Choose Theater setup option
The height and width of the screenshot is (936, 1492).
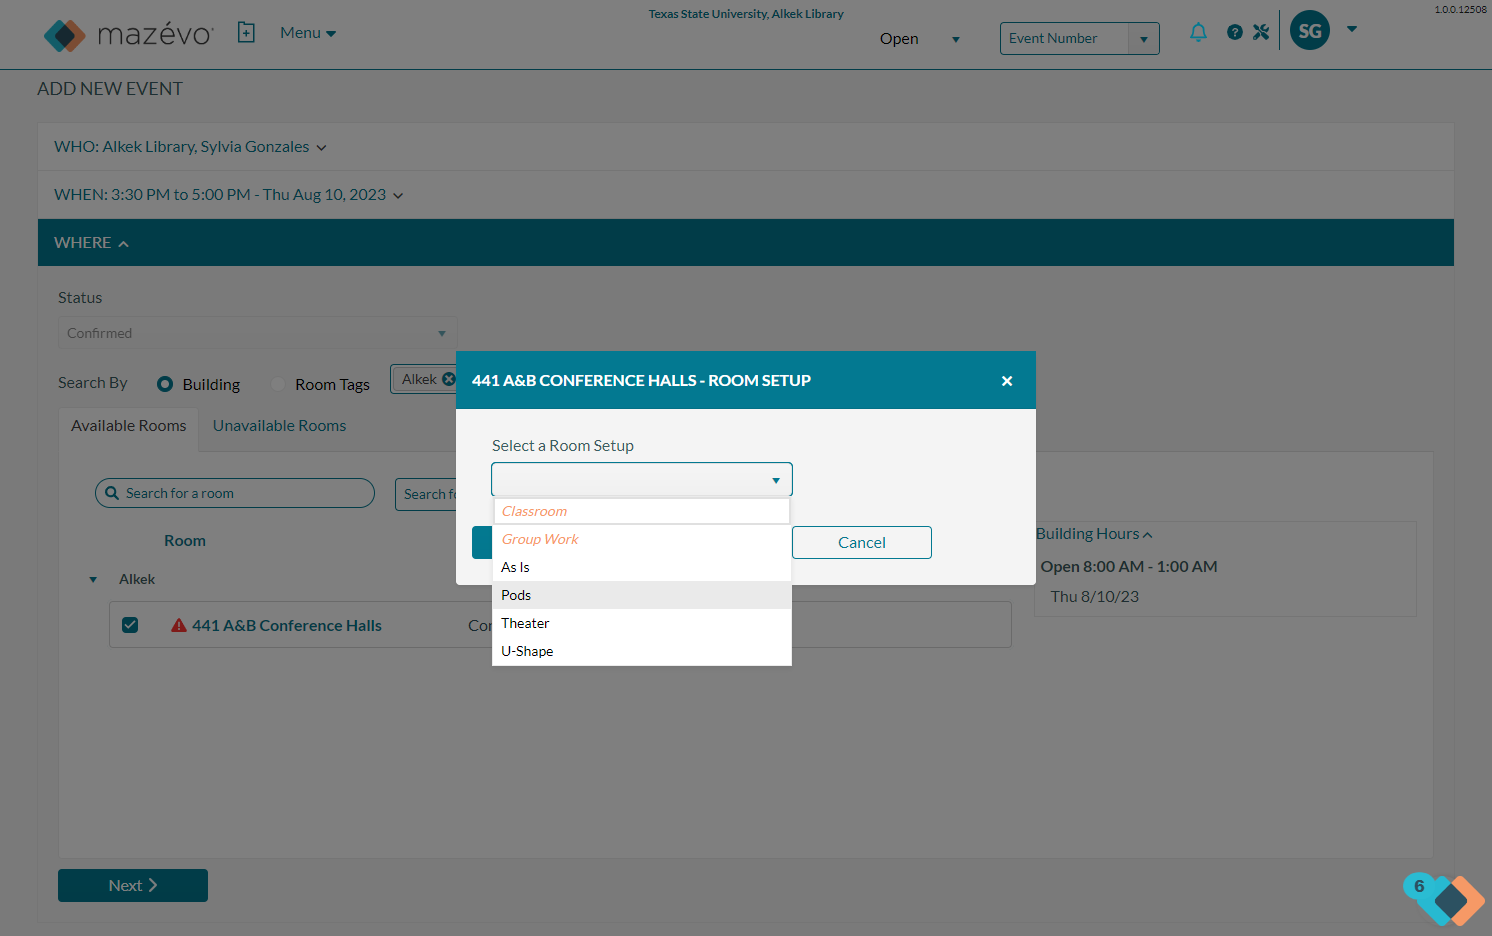[642, 623]
